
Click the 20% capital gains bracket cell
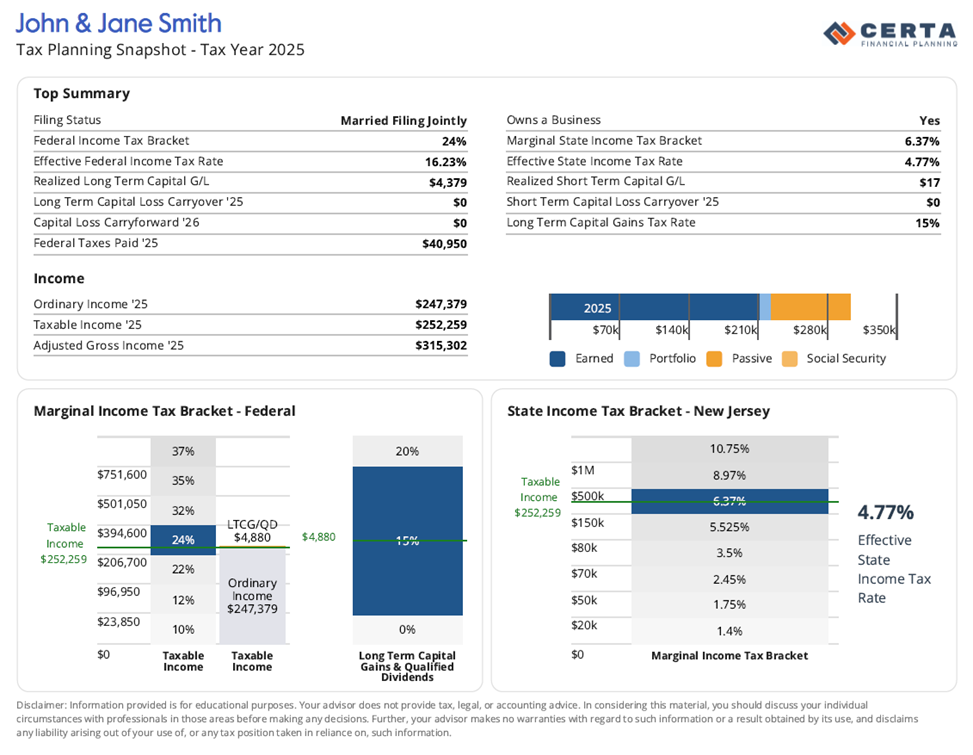[408, 451]
